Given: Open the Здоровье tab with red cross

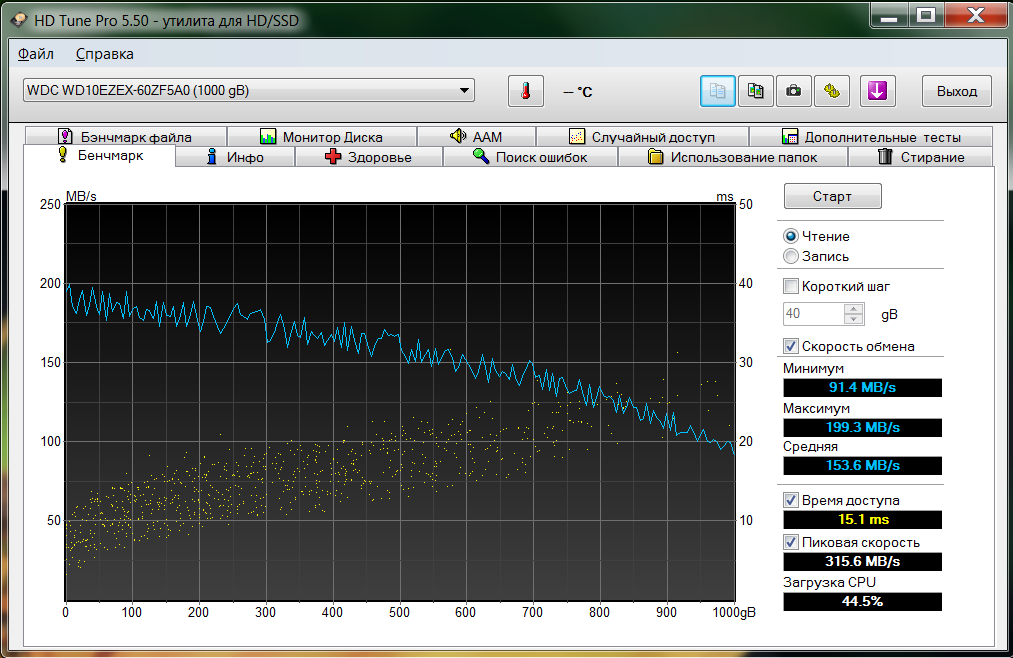Looking at the screenshot, I should [x=368, y=157].
